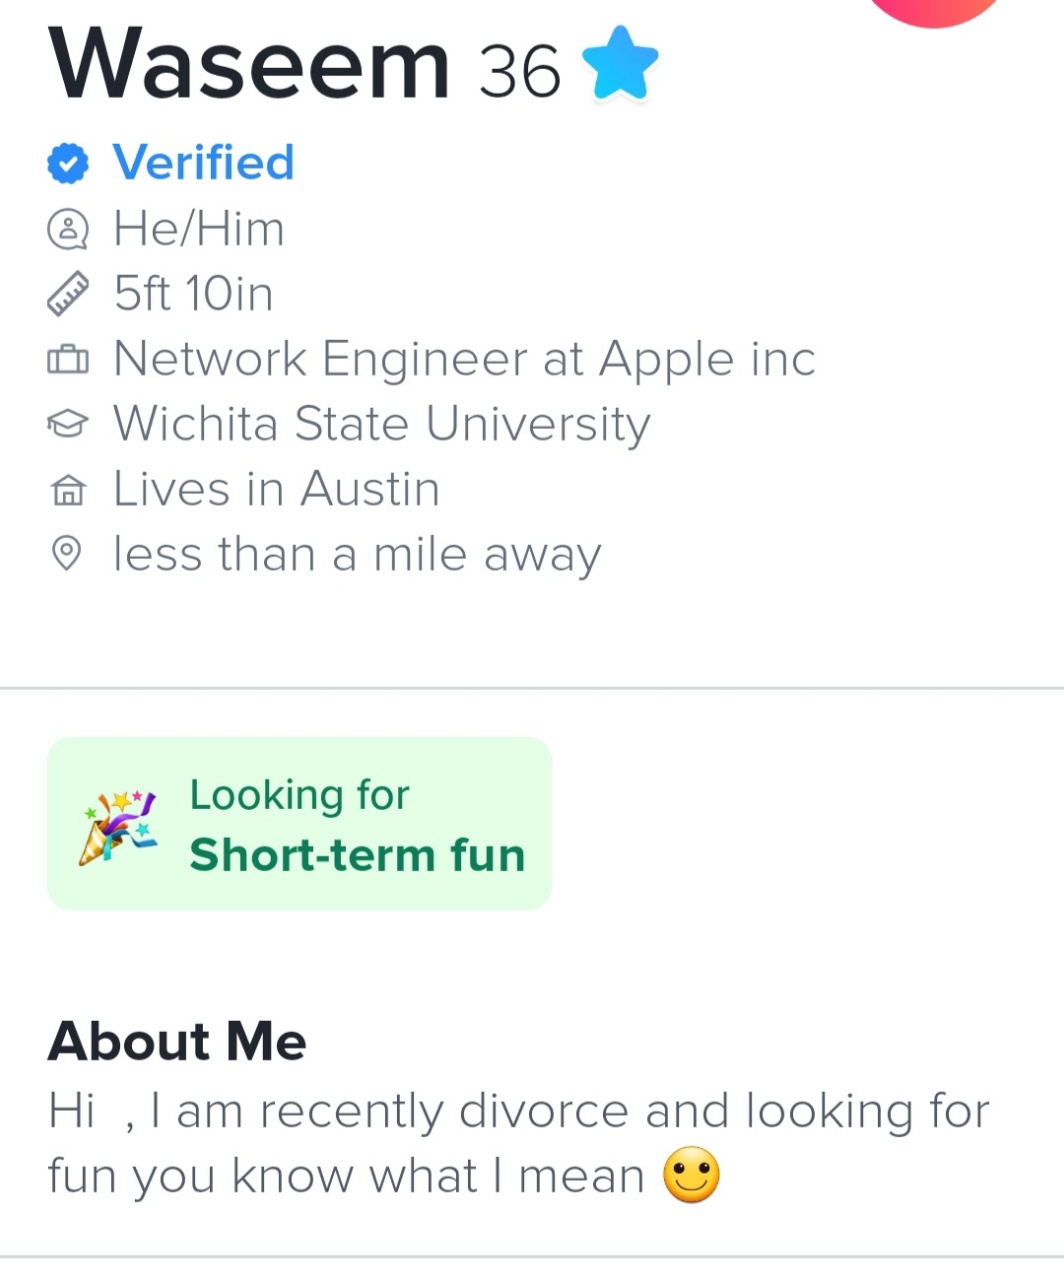Screen dimensions: 1064x1280
Task: Tap the smiley emoji in the bio
Action: pyautogui.click(x=691, y=1175)
